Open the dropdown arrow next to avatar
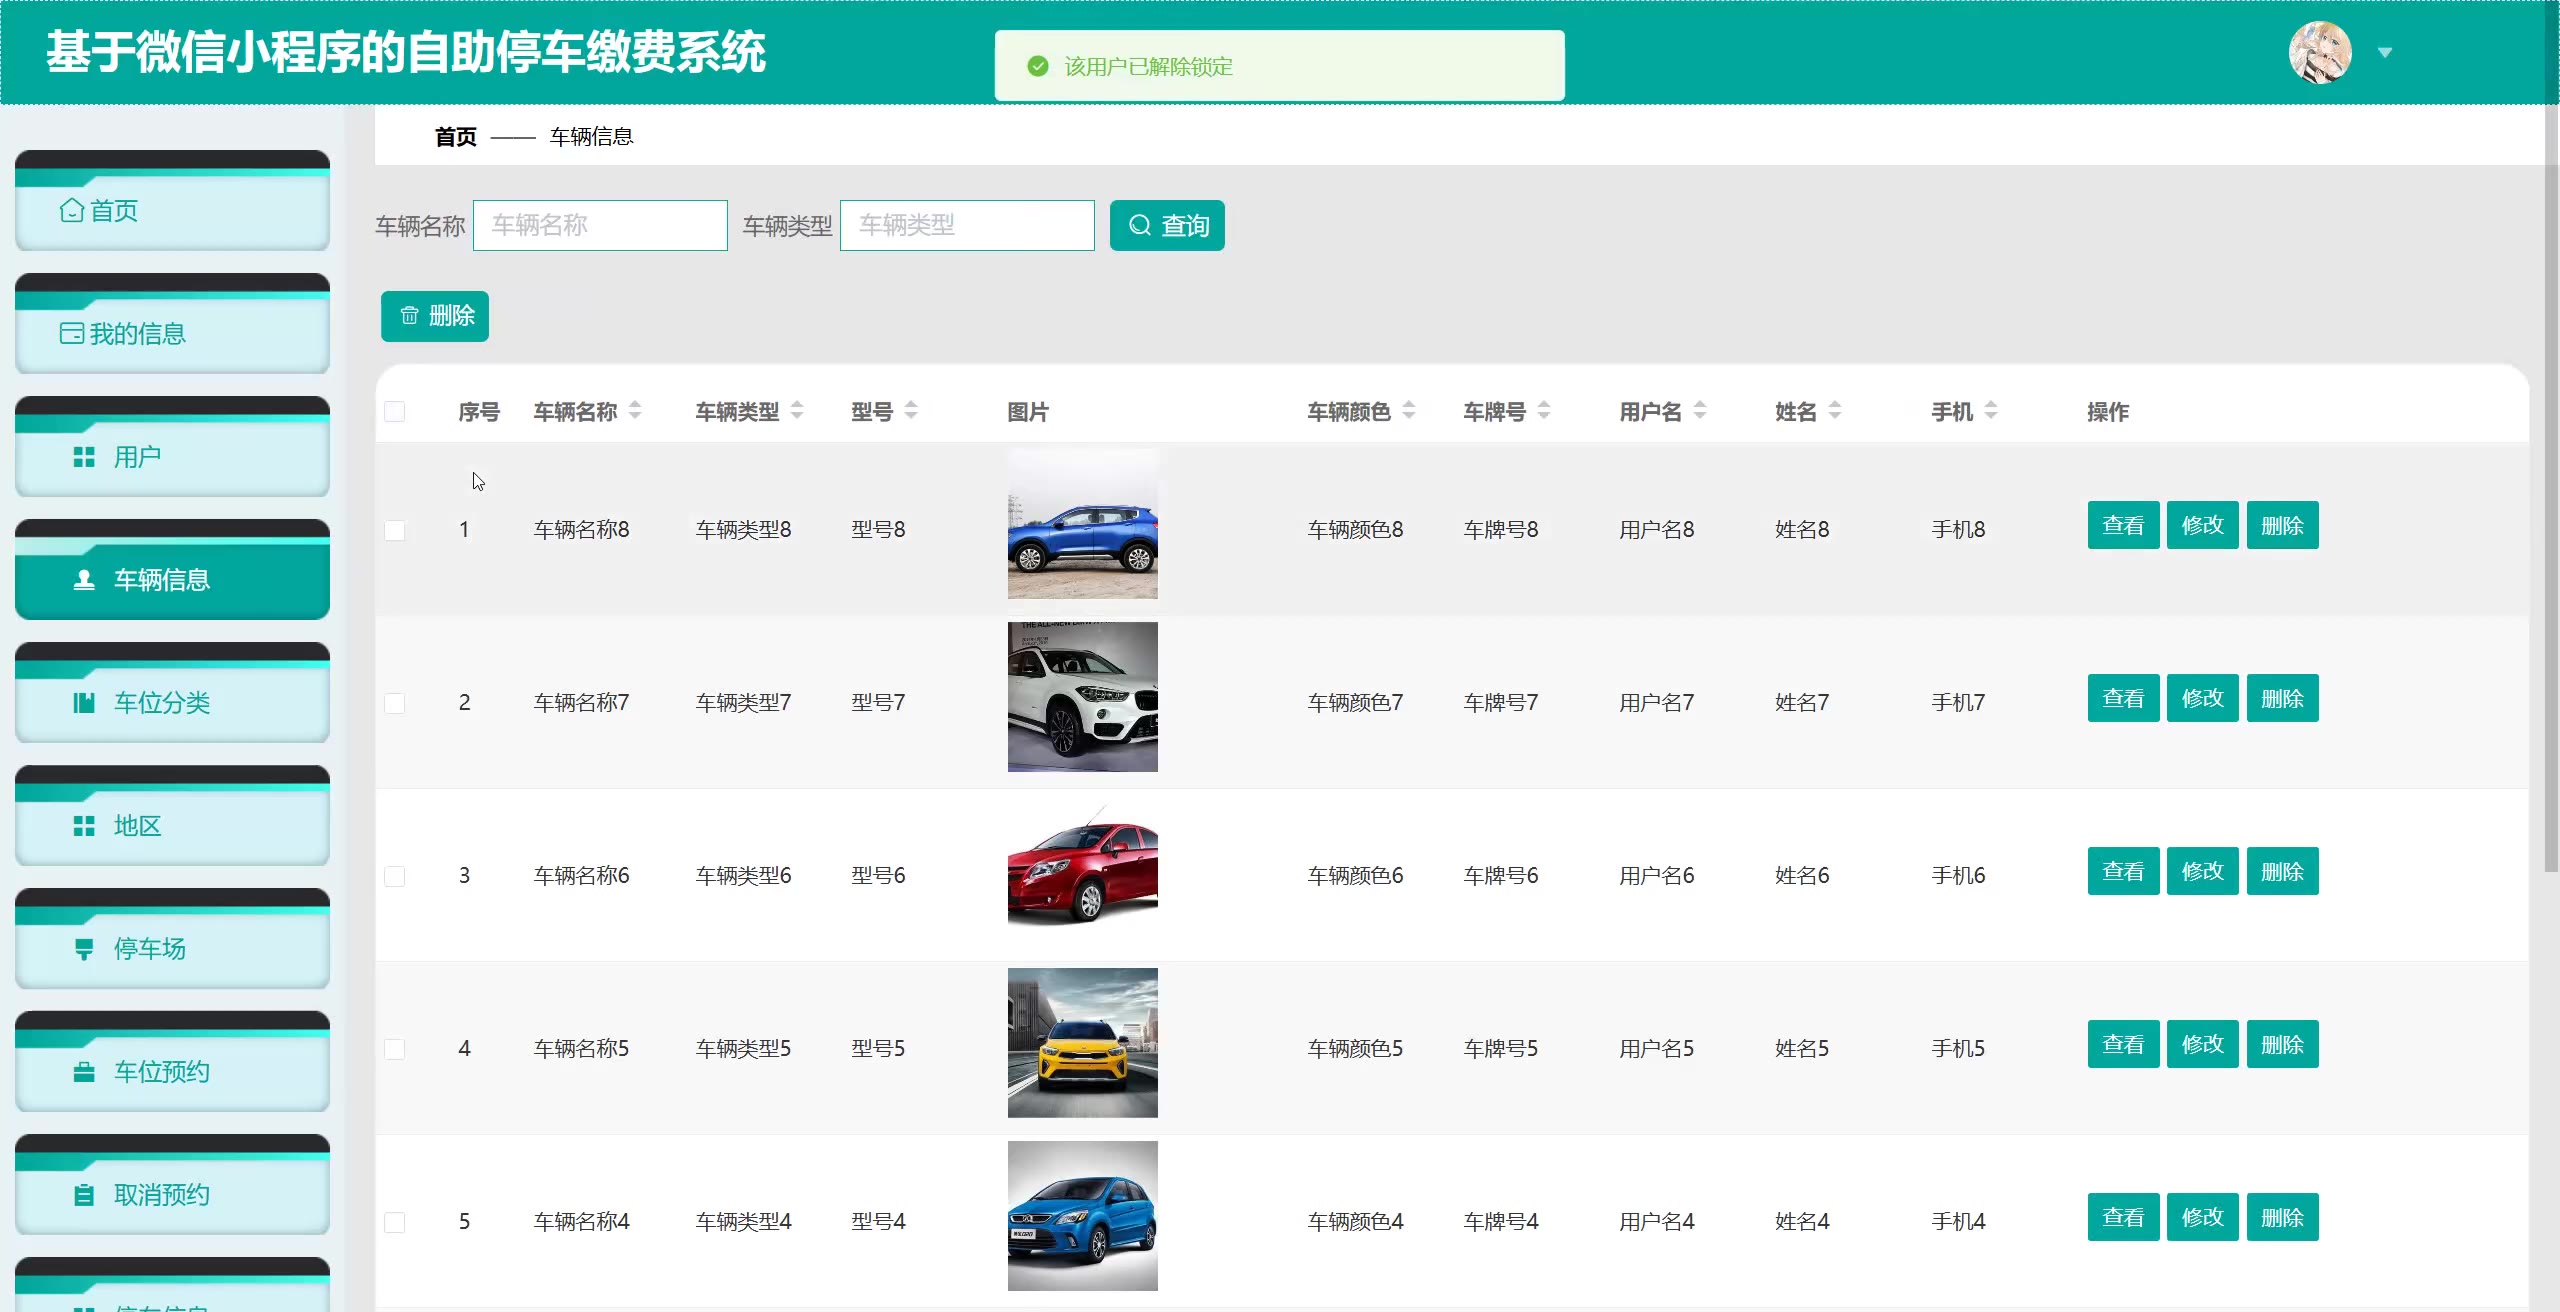Image resolution: width=2560 pixels, height=1312 pixels. click(2385, 53)
